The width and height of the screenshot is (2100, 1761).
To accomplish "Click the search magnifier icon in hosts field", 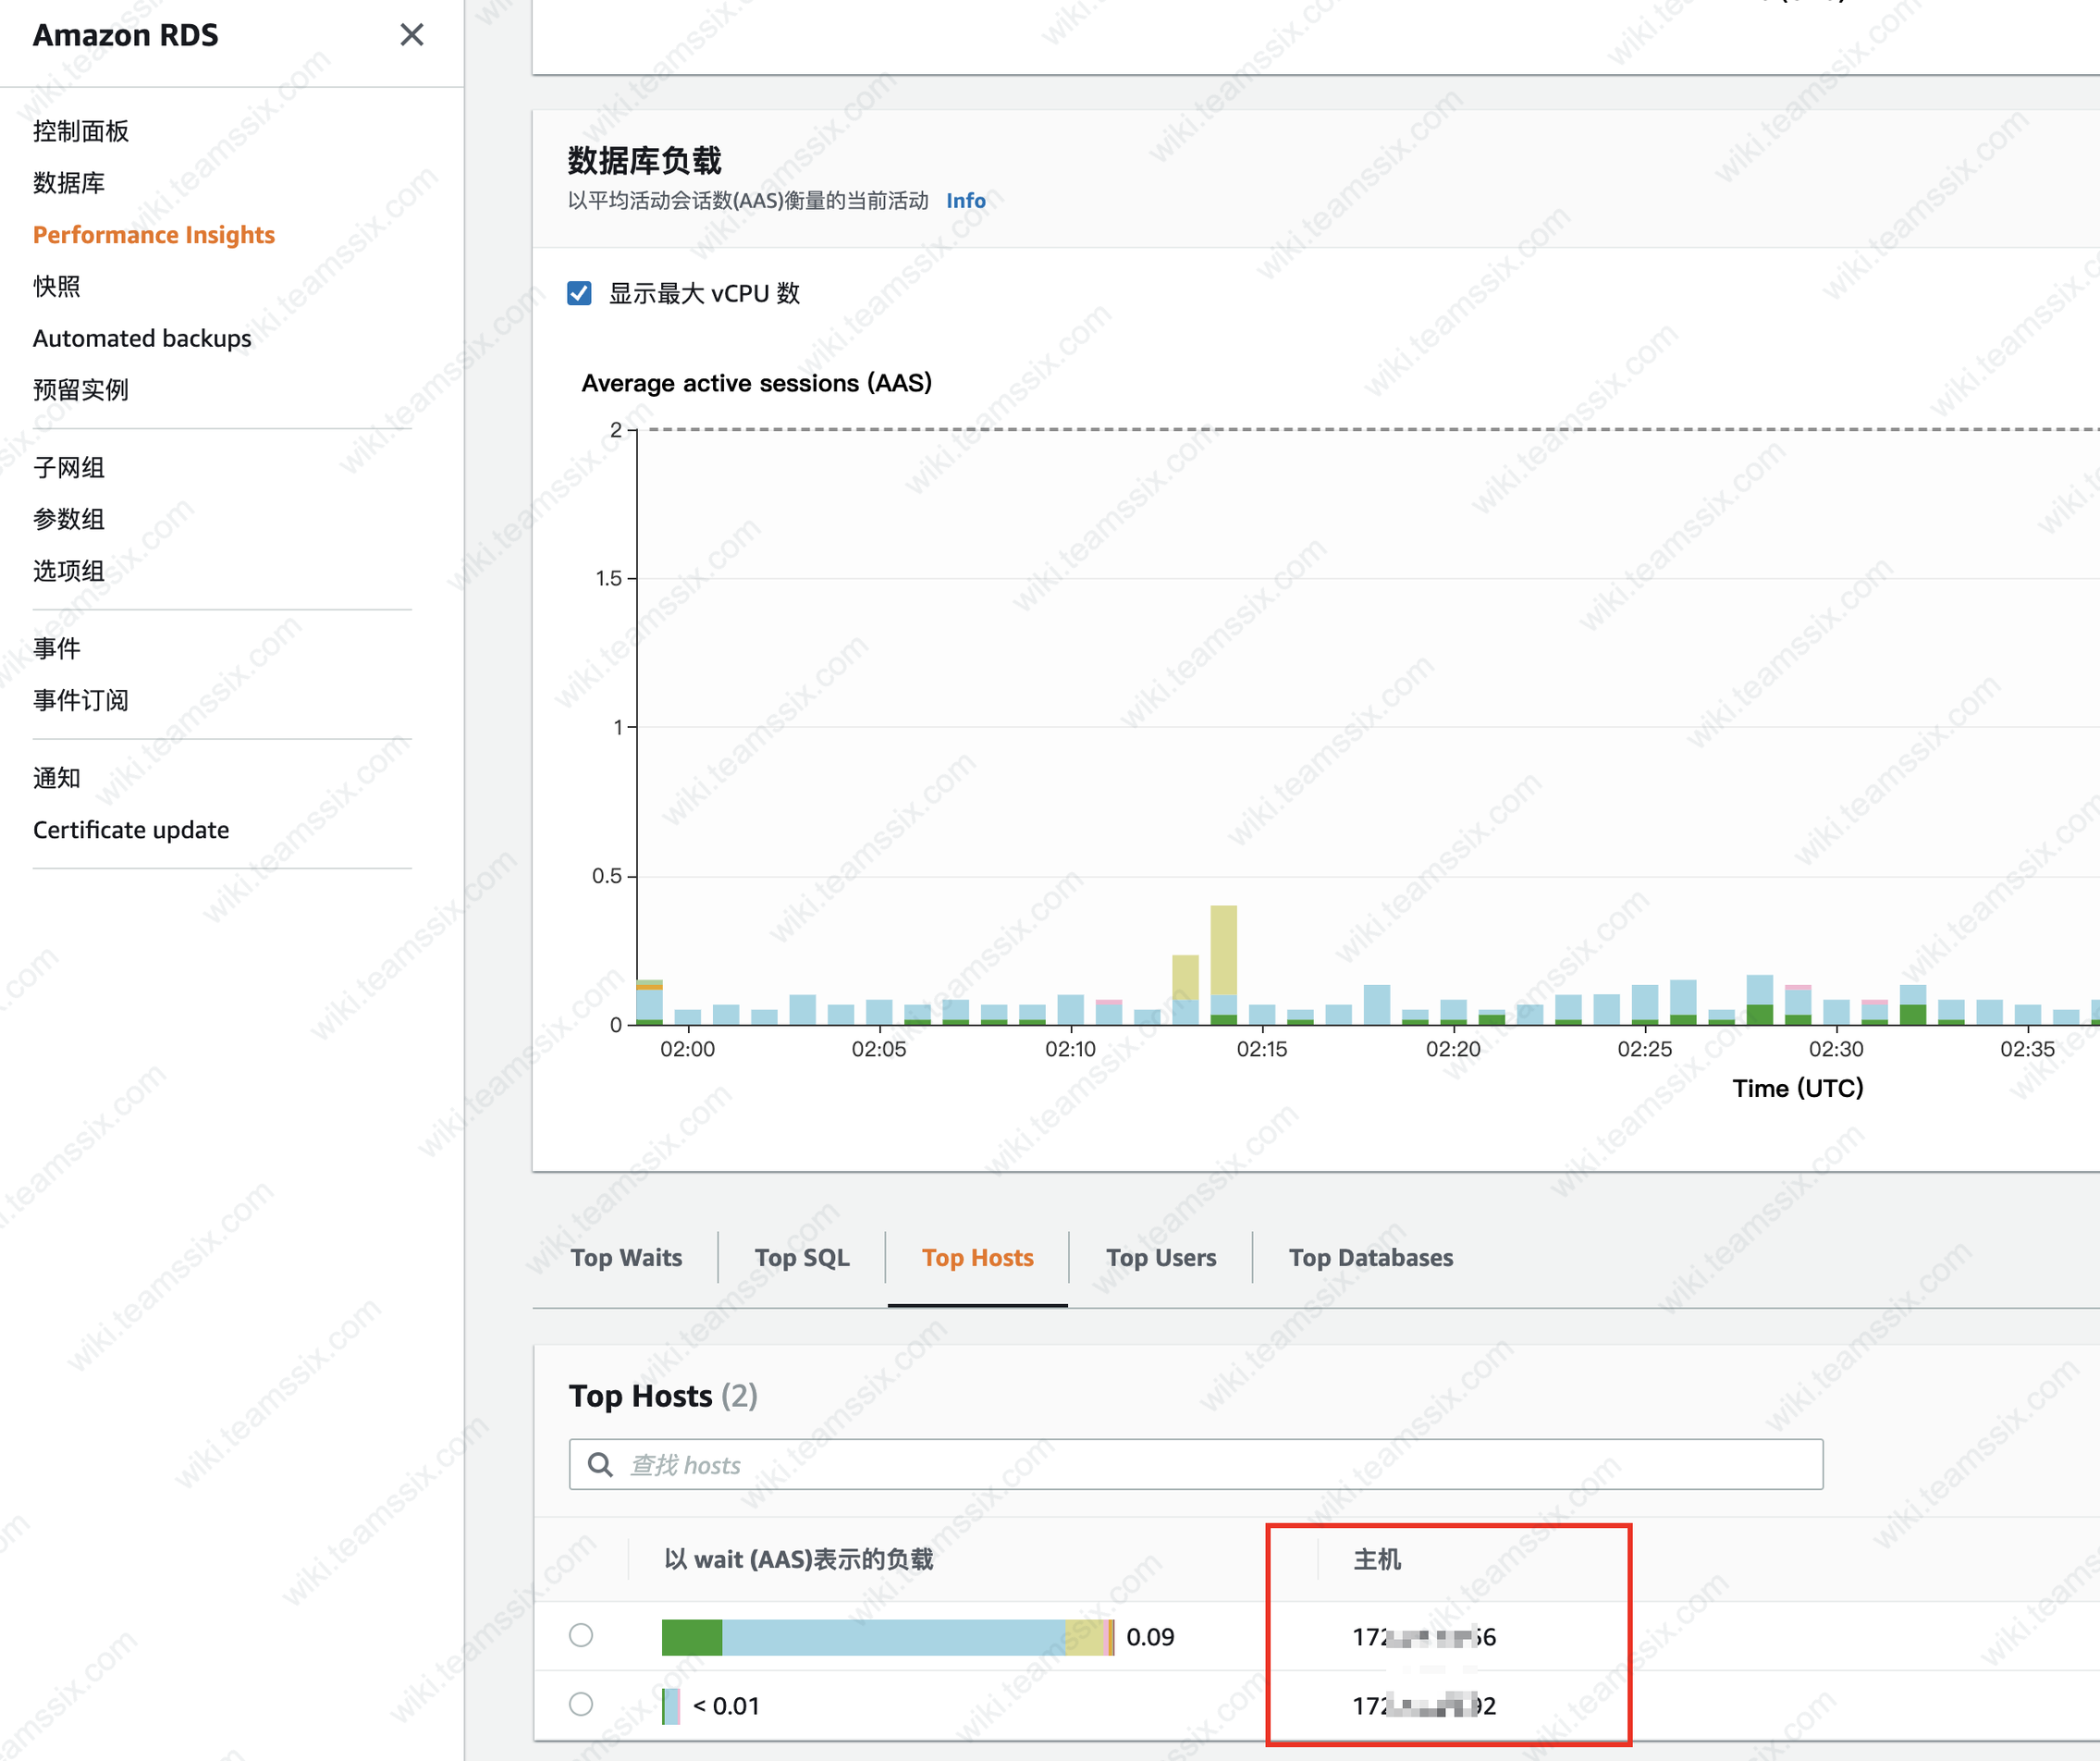I will tap(600, 1465).
